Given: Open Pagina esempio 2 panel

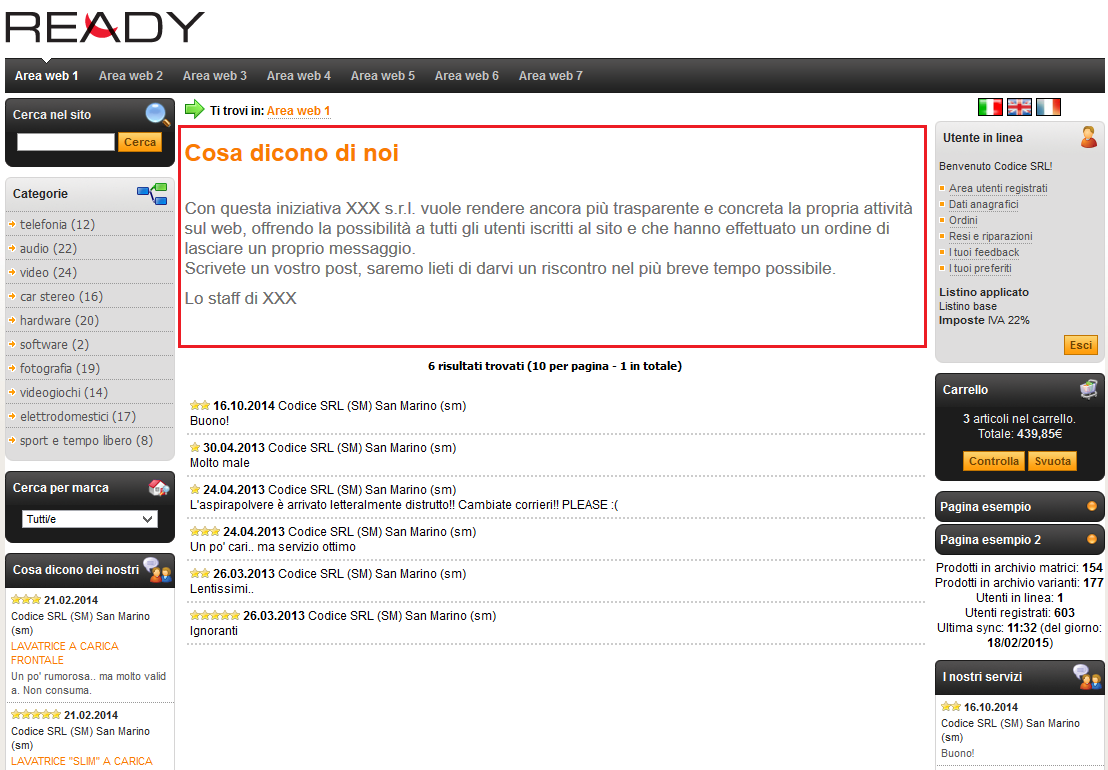Looking at the screenshot, I should point(1020,540).
